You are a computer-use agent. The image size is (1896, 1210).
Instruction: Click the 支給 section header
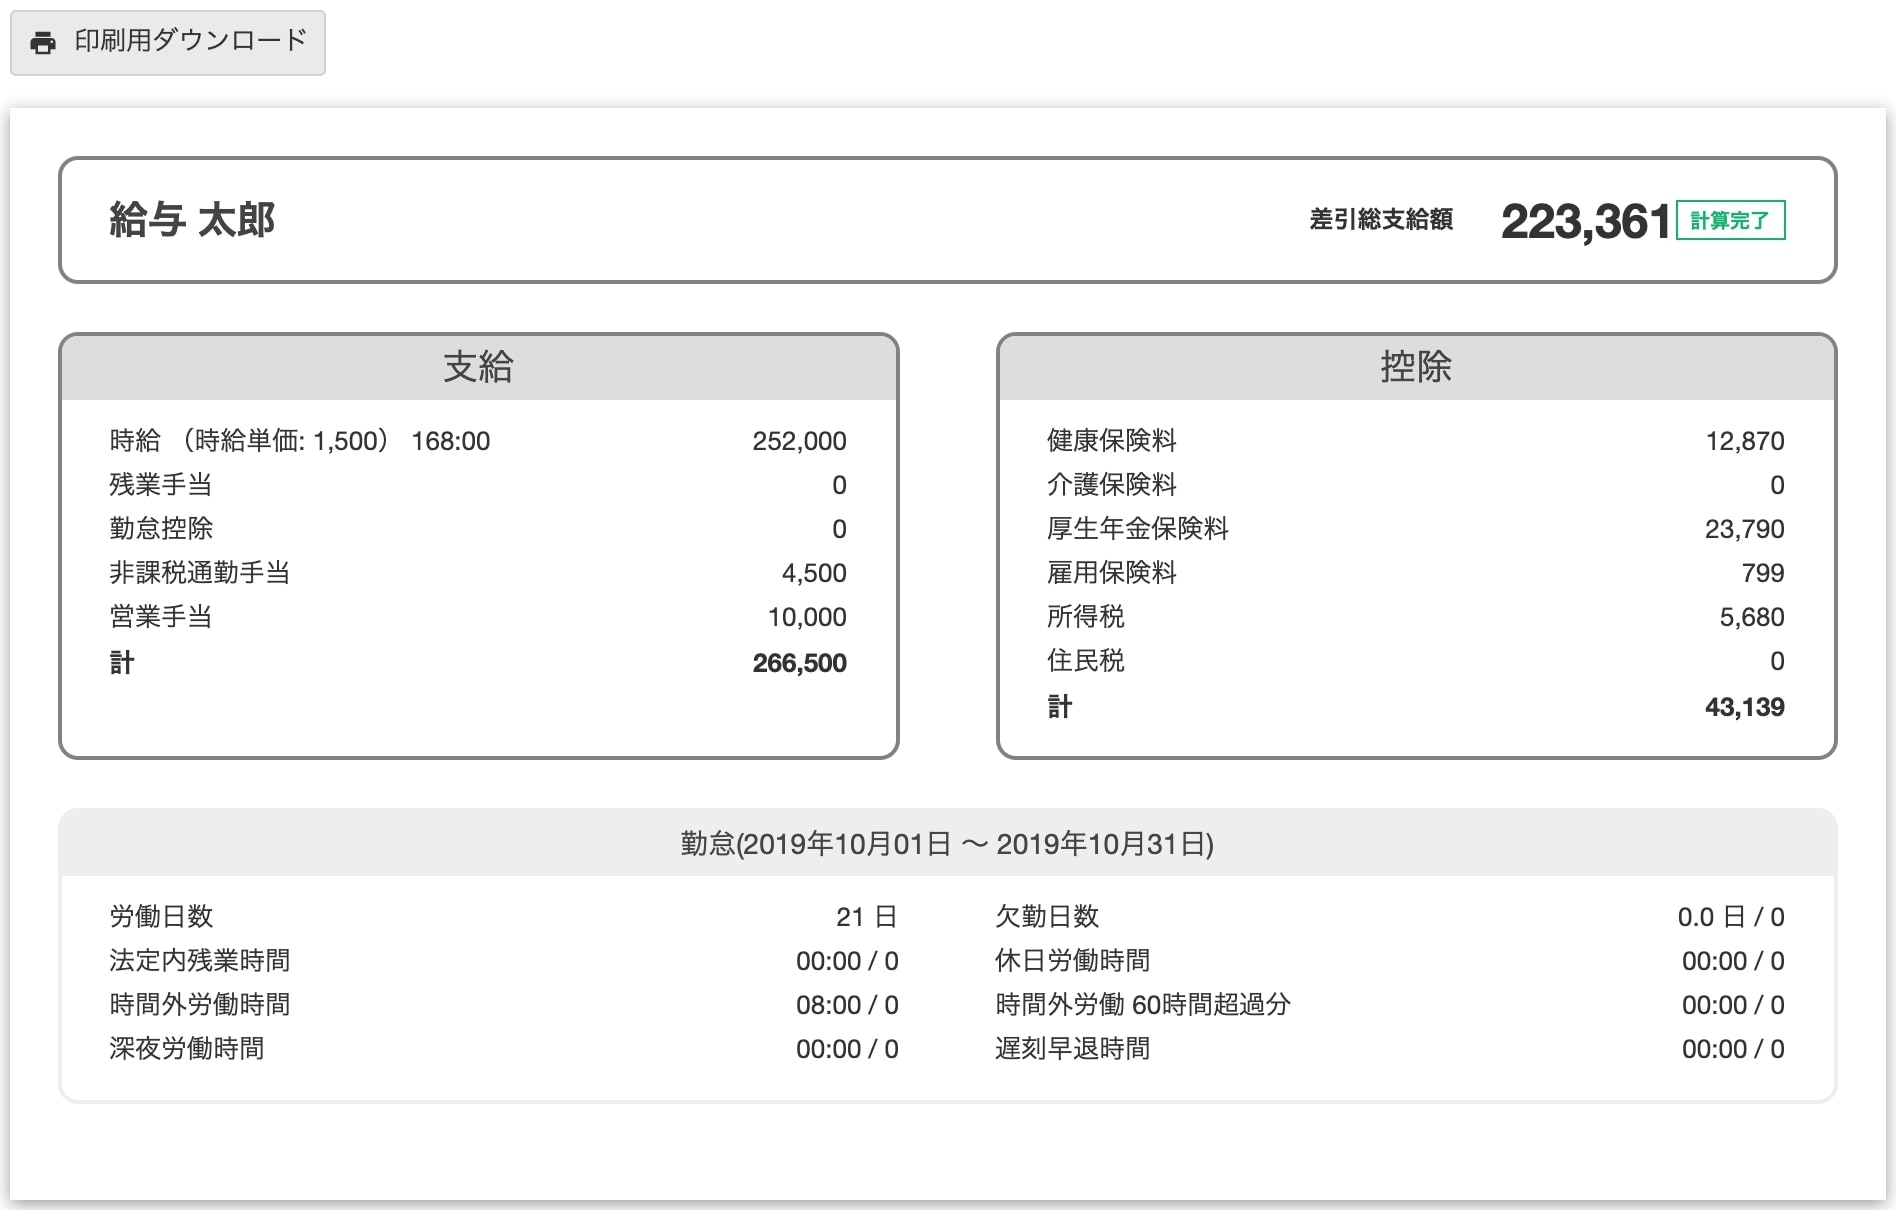(x=479, y=367)
